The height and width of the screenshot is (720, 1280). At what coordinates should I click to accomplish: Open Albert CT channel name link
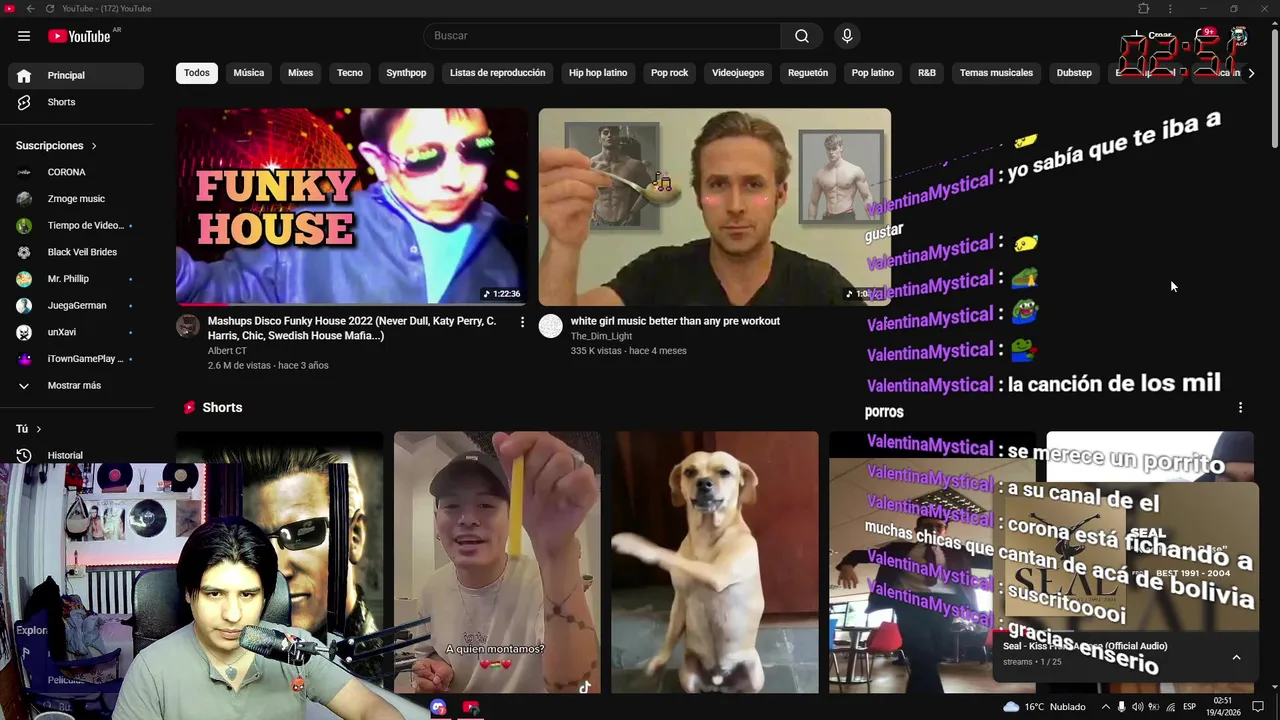[227, 351]
